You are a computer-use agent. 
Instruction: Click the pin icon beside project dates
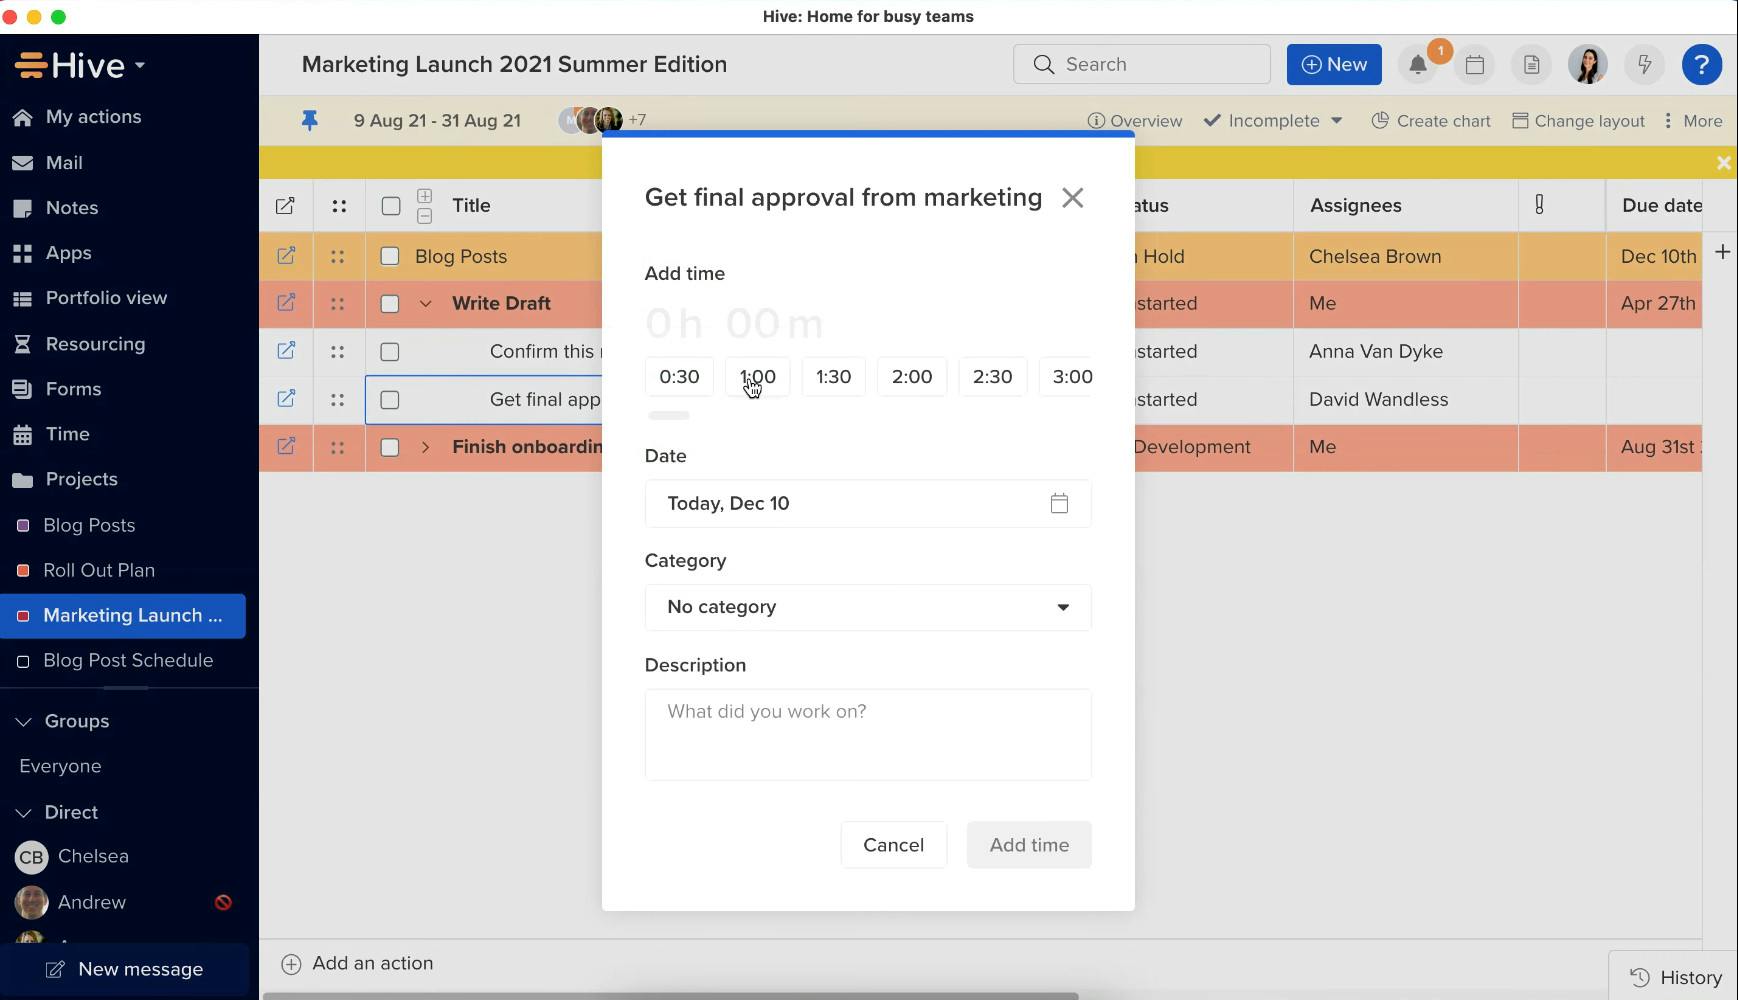point(310,121)
